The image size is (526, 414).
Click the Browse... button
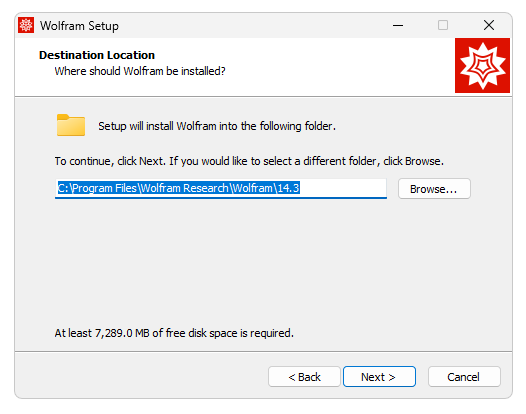(x=434, y=189)
